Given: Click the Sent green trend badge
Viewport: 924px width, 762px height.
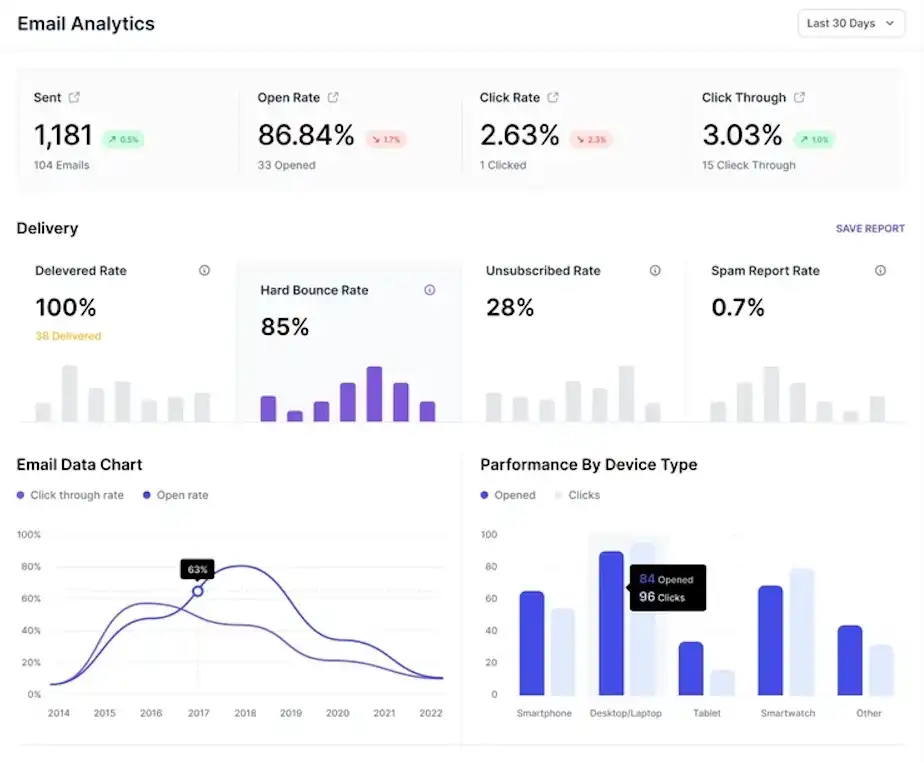Looking at the screenshot, I should point(123,140).
